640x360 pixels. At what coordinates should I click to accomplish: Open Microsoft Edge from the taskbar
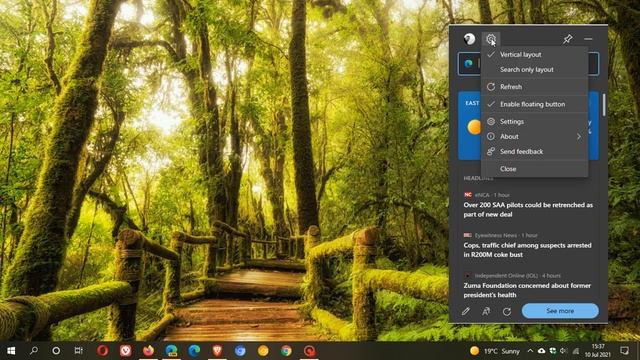(x=194, y=351)
